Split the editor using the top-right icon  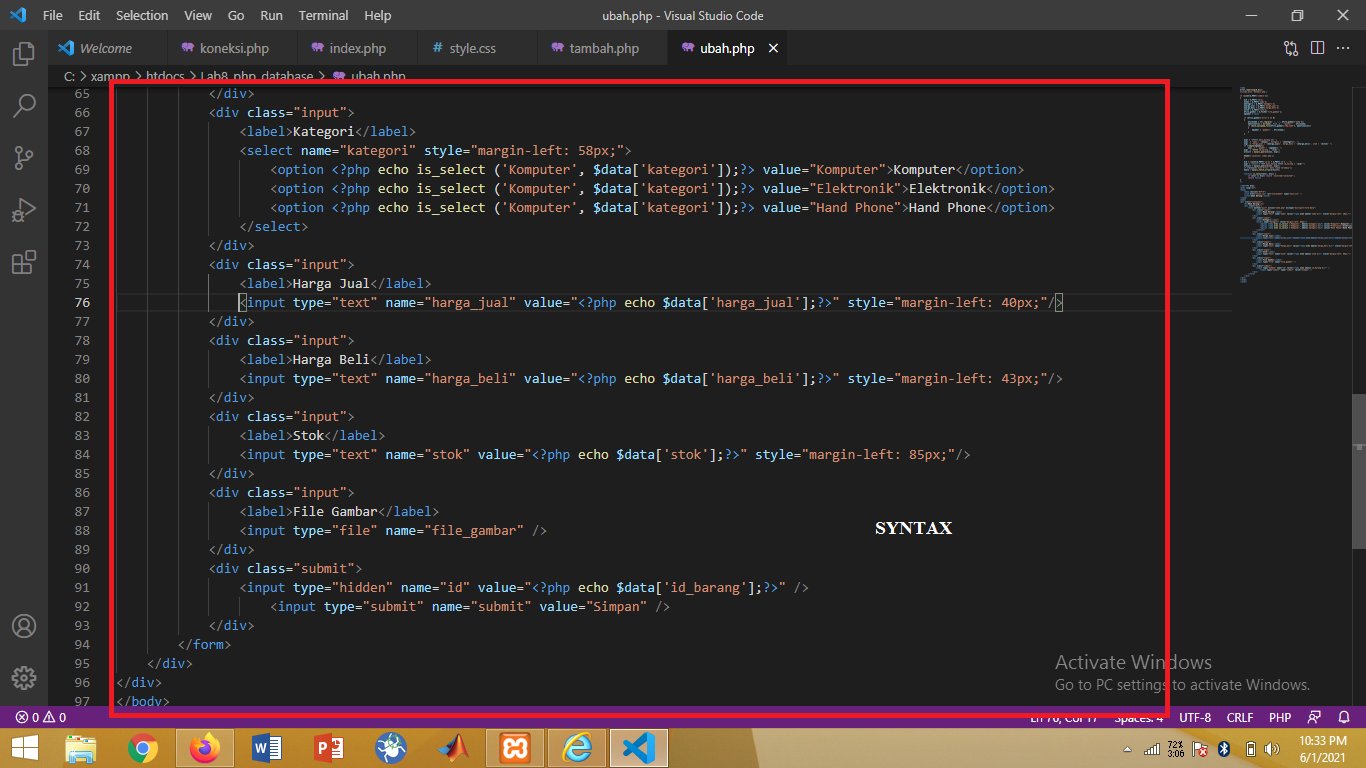pos(1316,47)
